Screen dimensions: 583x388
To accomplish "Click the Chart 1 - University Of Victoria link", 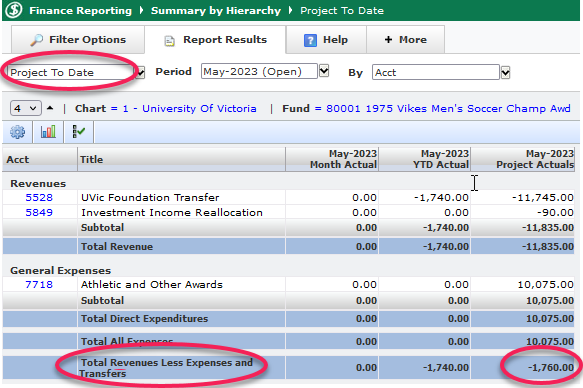I will coord(190,109).
